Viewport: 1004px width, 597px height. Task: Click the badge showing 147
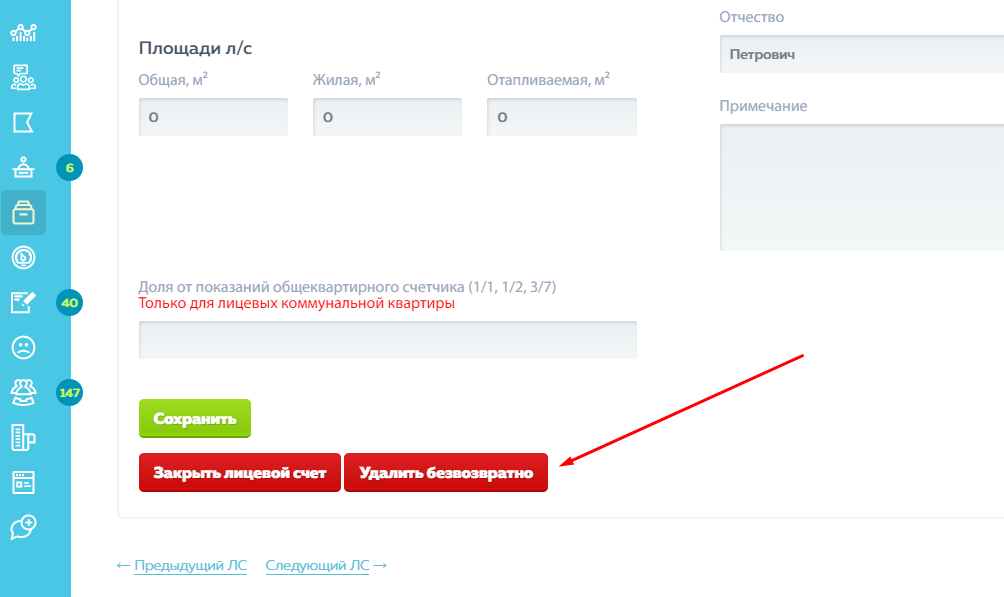[69, 393]
